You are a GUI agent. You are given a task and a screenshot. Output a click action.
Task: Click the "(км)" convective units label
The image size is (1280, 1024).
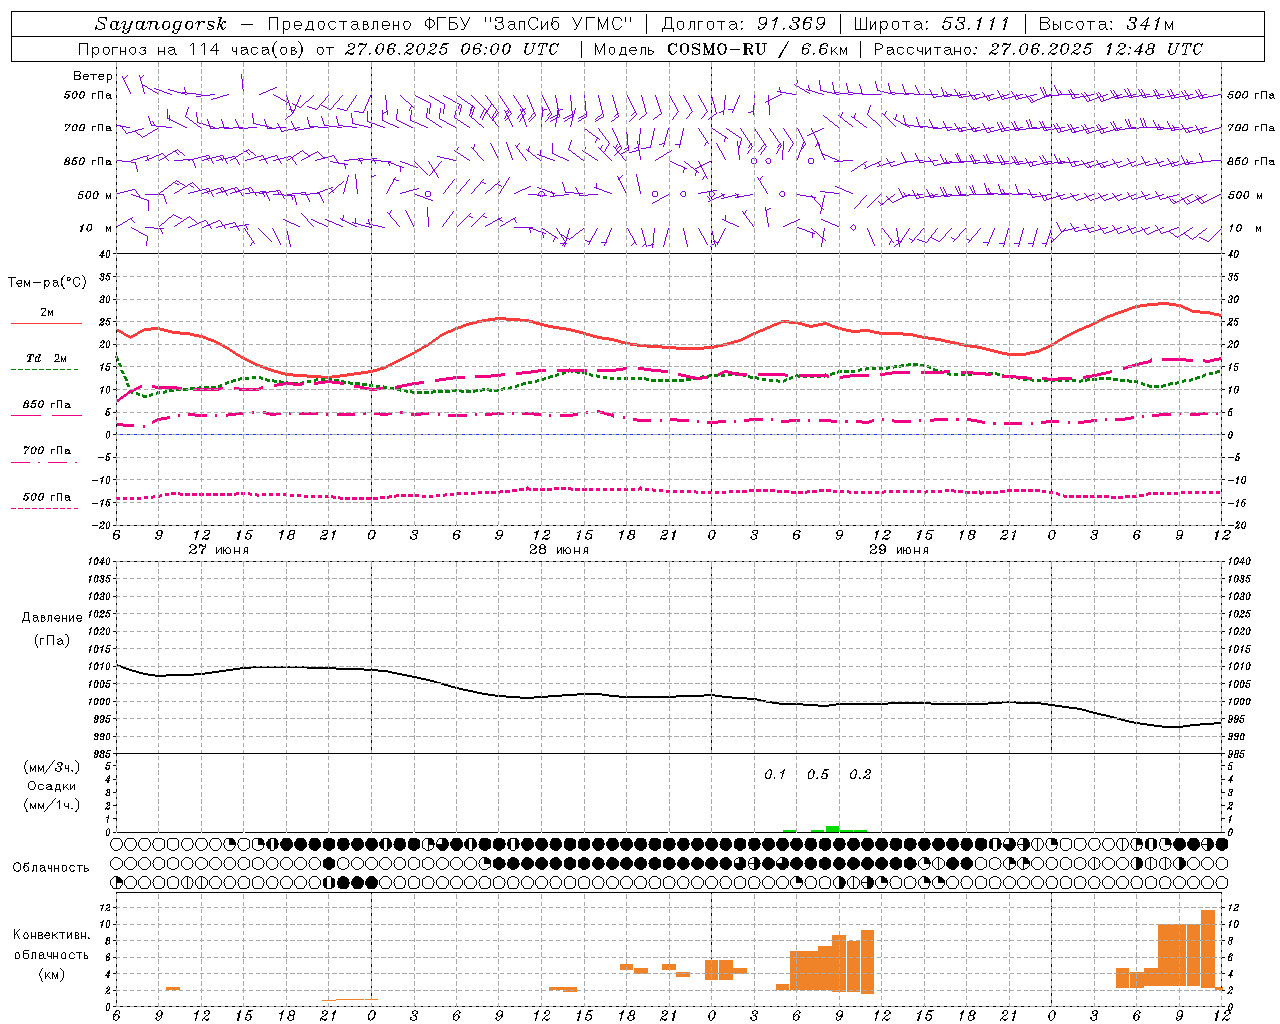click(x=51, y=974)
